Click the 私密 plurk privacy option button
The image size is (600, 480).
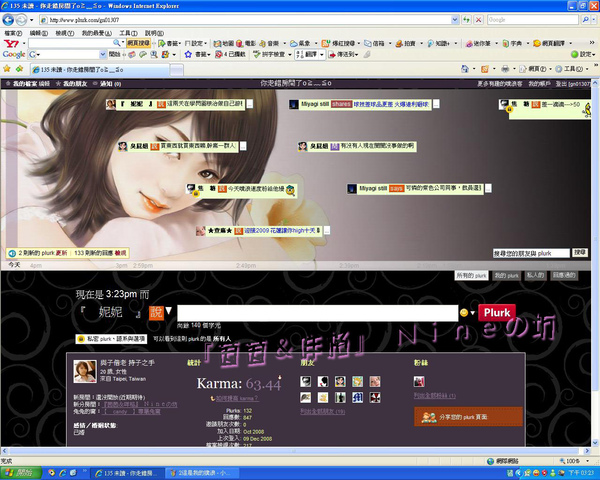(x=111, y=339)
